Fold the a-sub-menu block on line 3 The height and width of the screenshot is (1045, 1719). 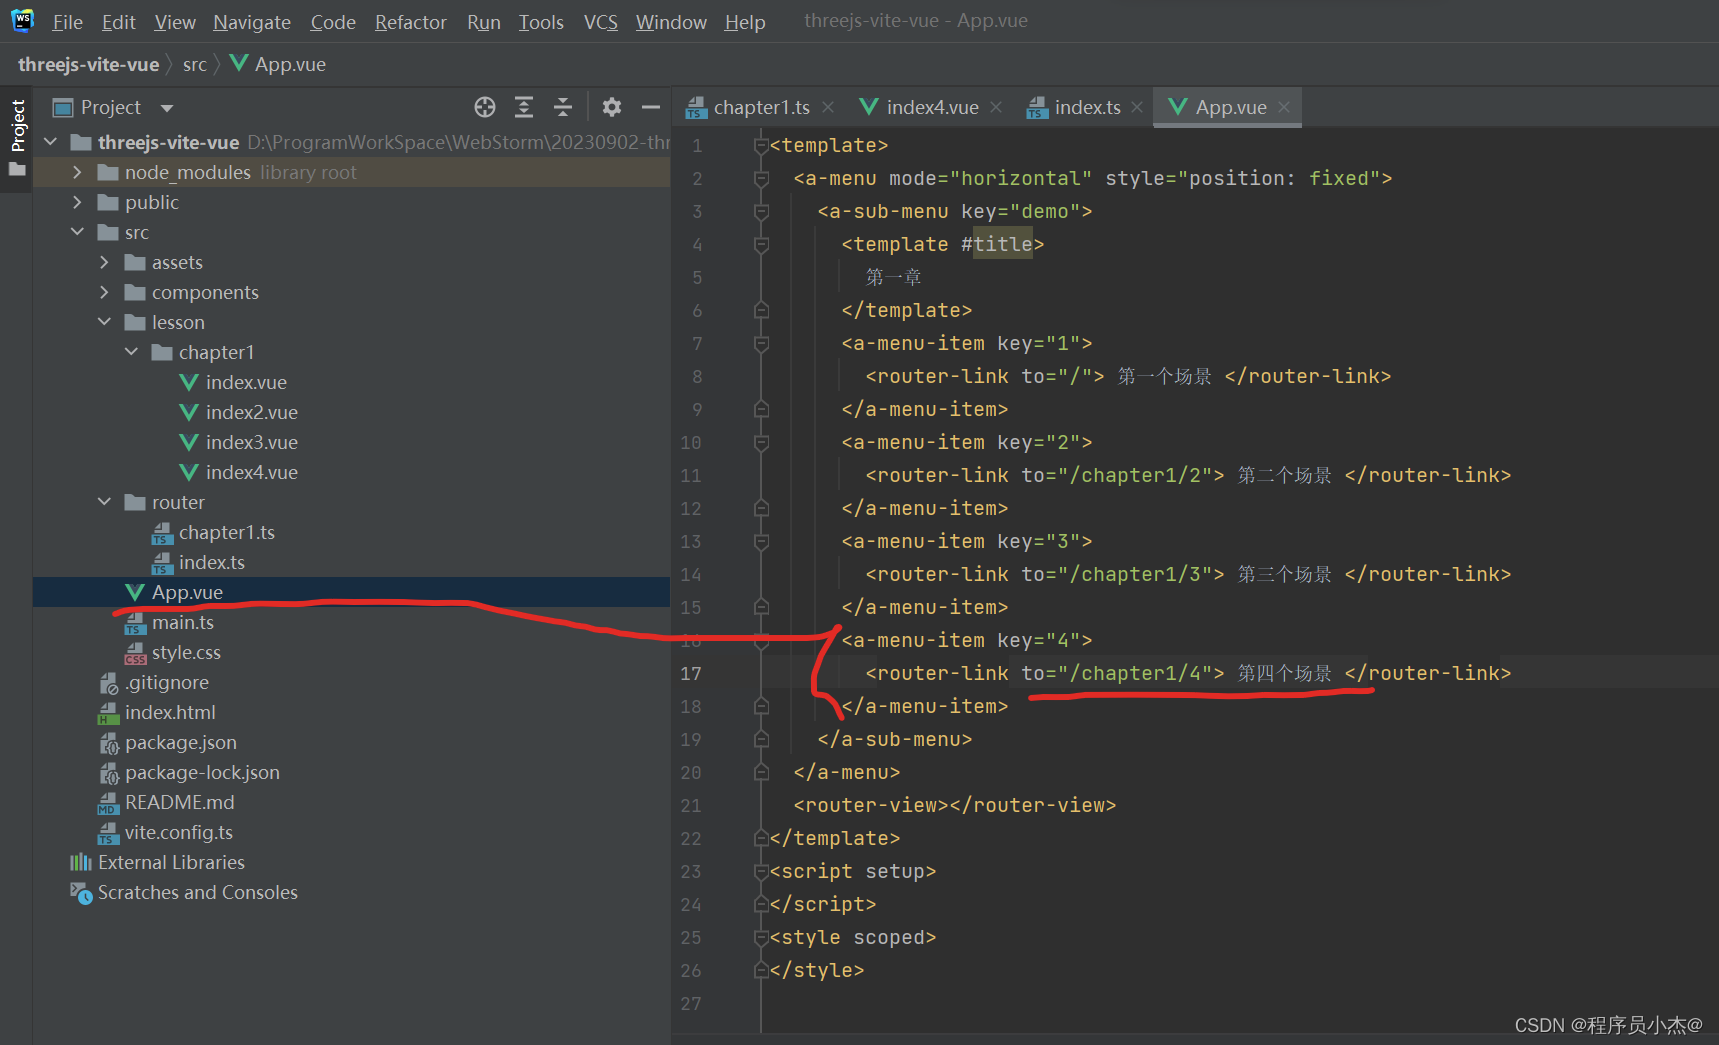pos(761,211)
